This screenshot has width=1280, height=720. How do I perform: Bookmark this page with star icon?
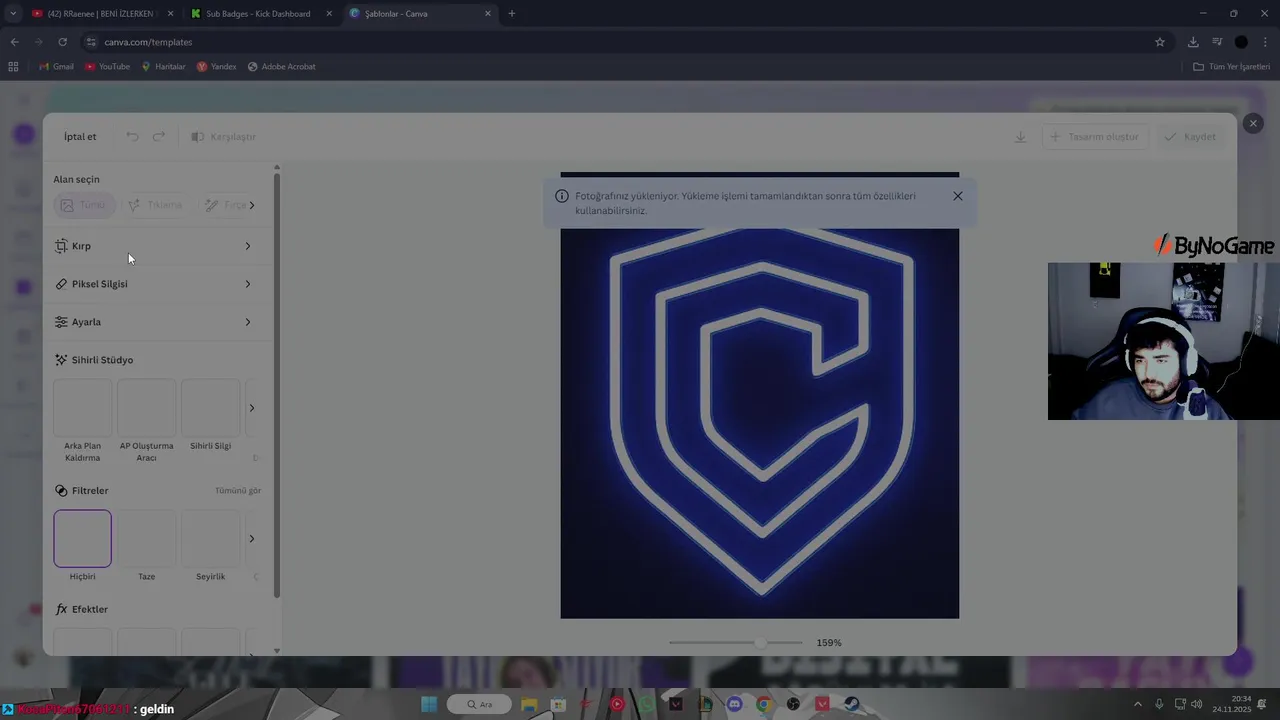point(1160,42)
